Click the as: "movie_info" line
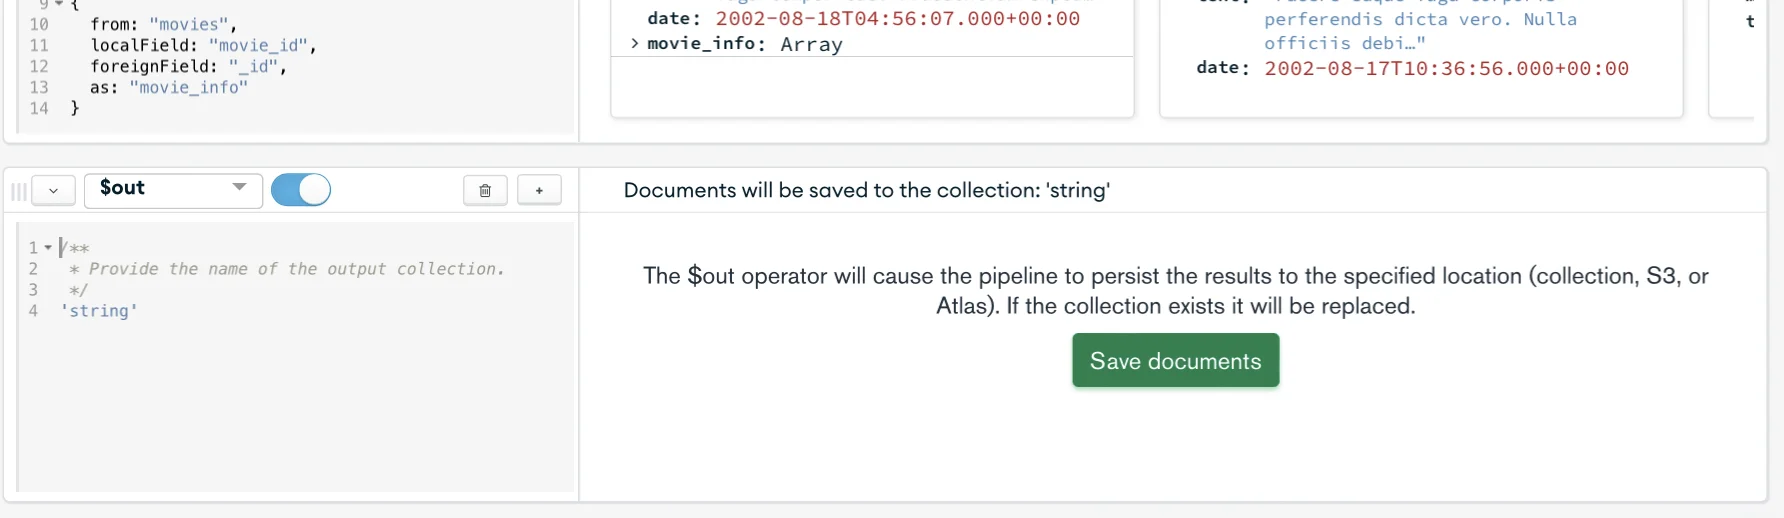The image size is (1784, 518). click(x=168, y=87)
